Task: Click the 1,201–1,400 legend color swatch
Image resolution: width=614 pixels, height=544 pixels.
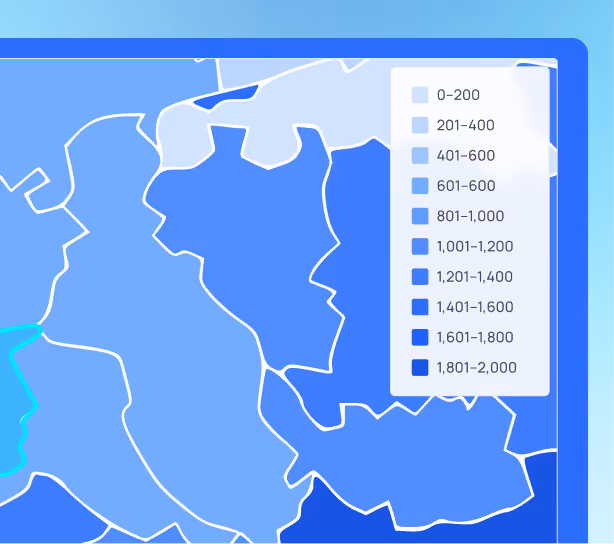Action: pyautogui.click(x=420, y=277)
